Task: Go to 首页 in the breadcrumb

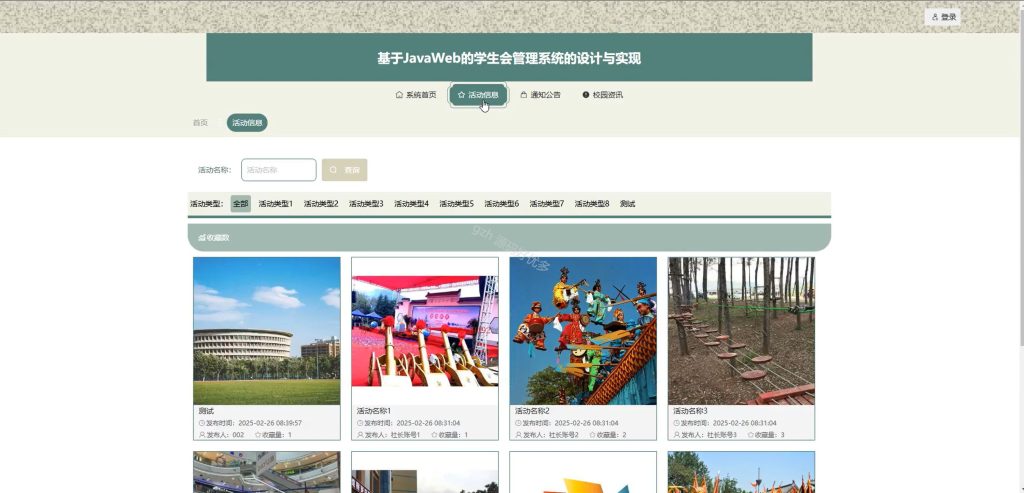Action: point(200,123)
